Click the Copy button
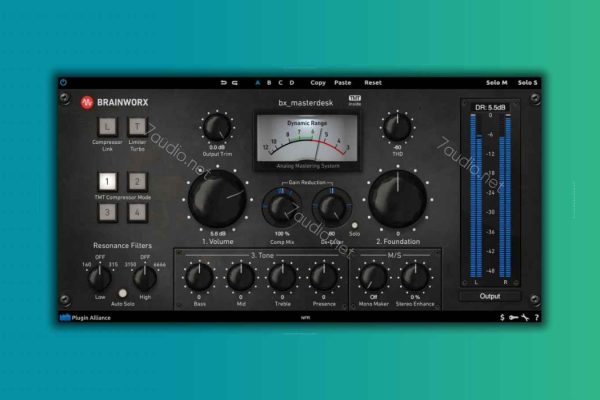The image size is (600, 400). click(318, 83)
